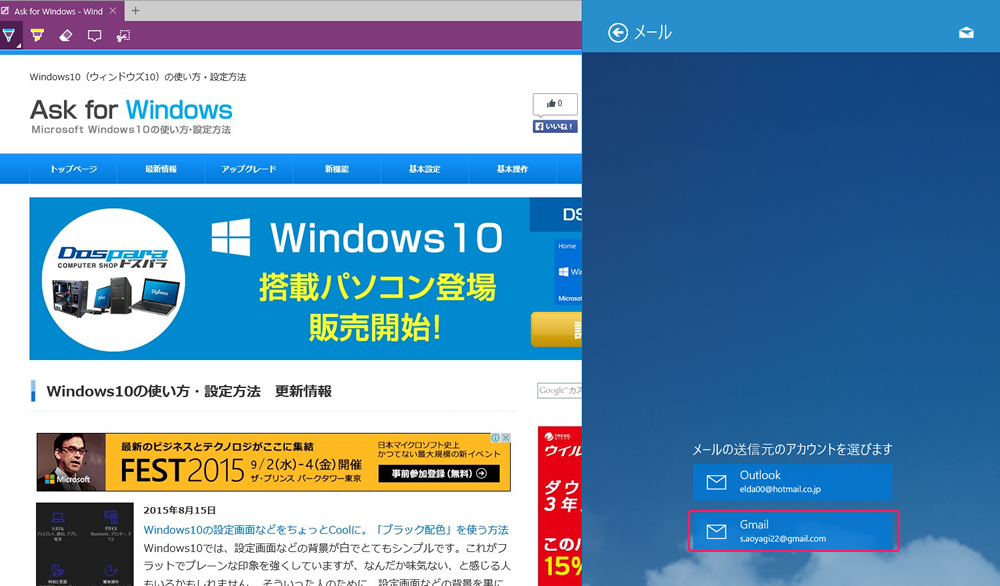The width and height of the screenshot is (1000, 586).
Task: Open a new browser tab
Action: pyautogui.click(x=135, y=11)
